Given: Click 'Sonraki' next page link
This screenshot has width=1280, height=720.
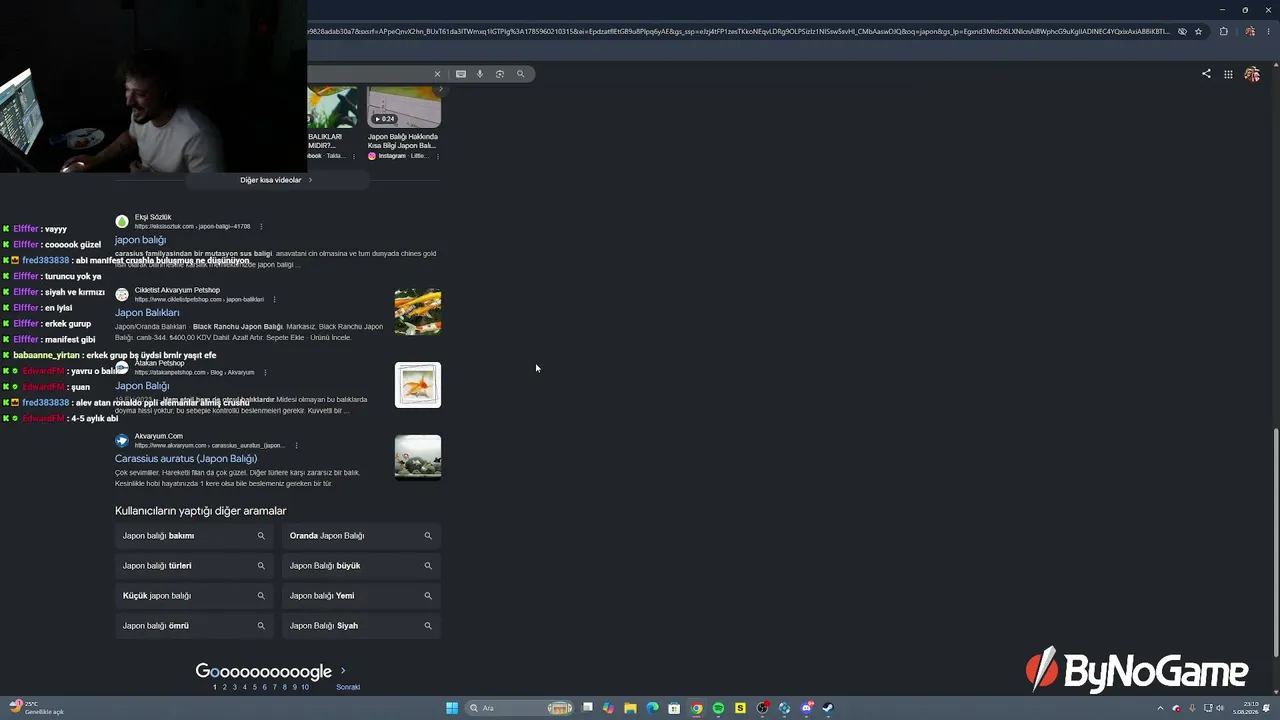Looking at the screenshot, I should pos(348,688).
